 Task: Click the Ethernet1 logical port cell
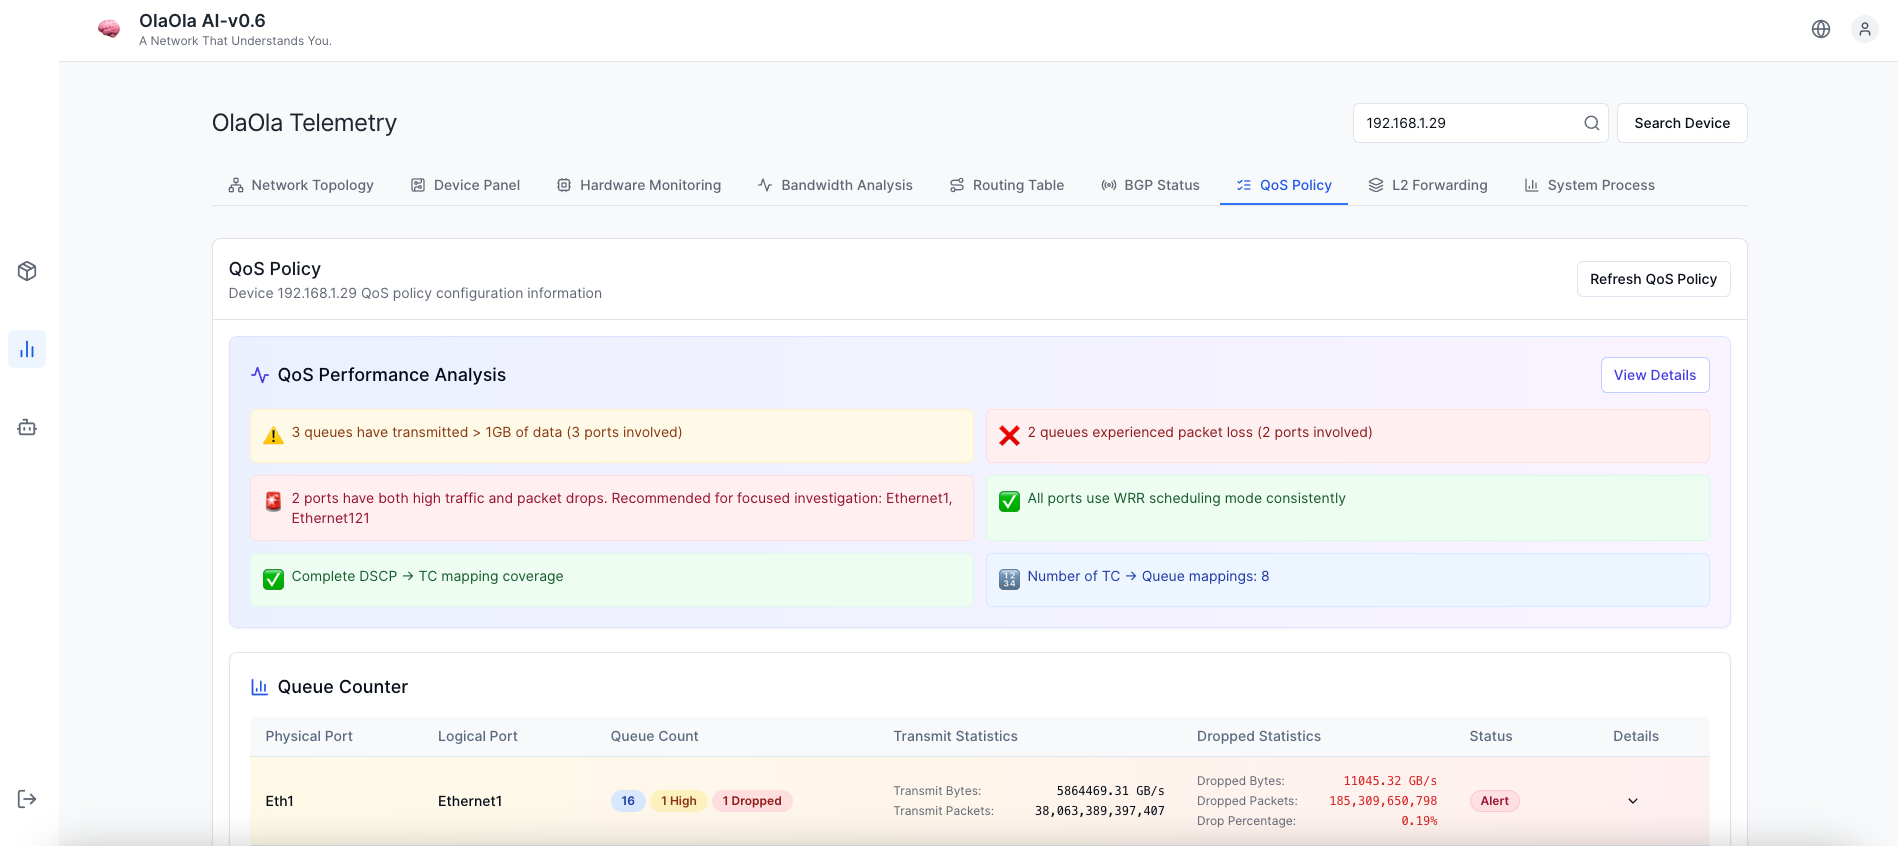(470, 801)
